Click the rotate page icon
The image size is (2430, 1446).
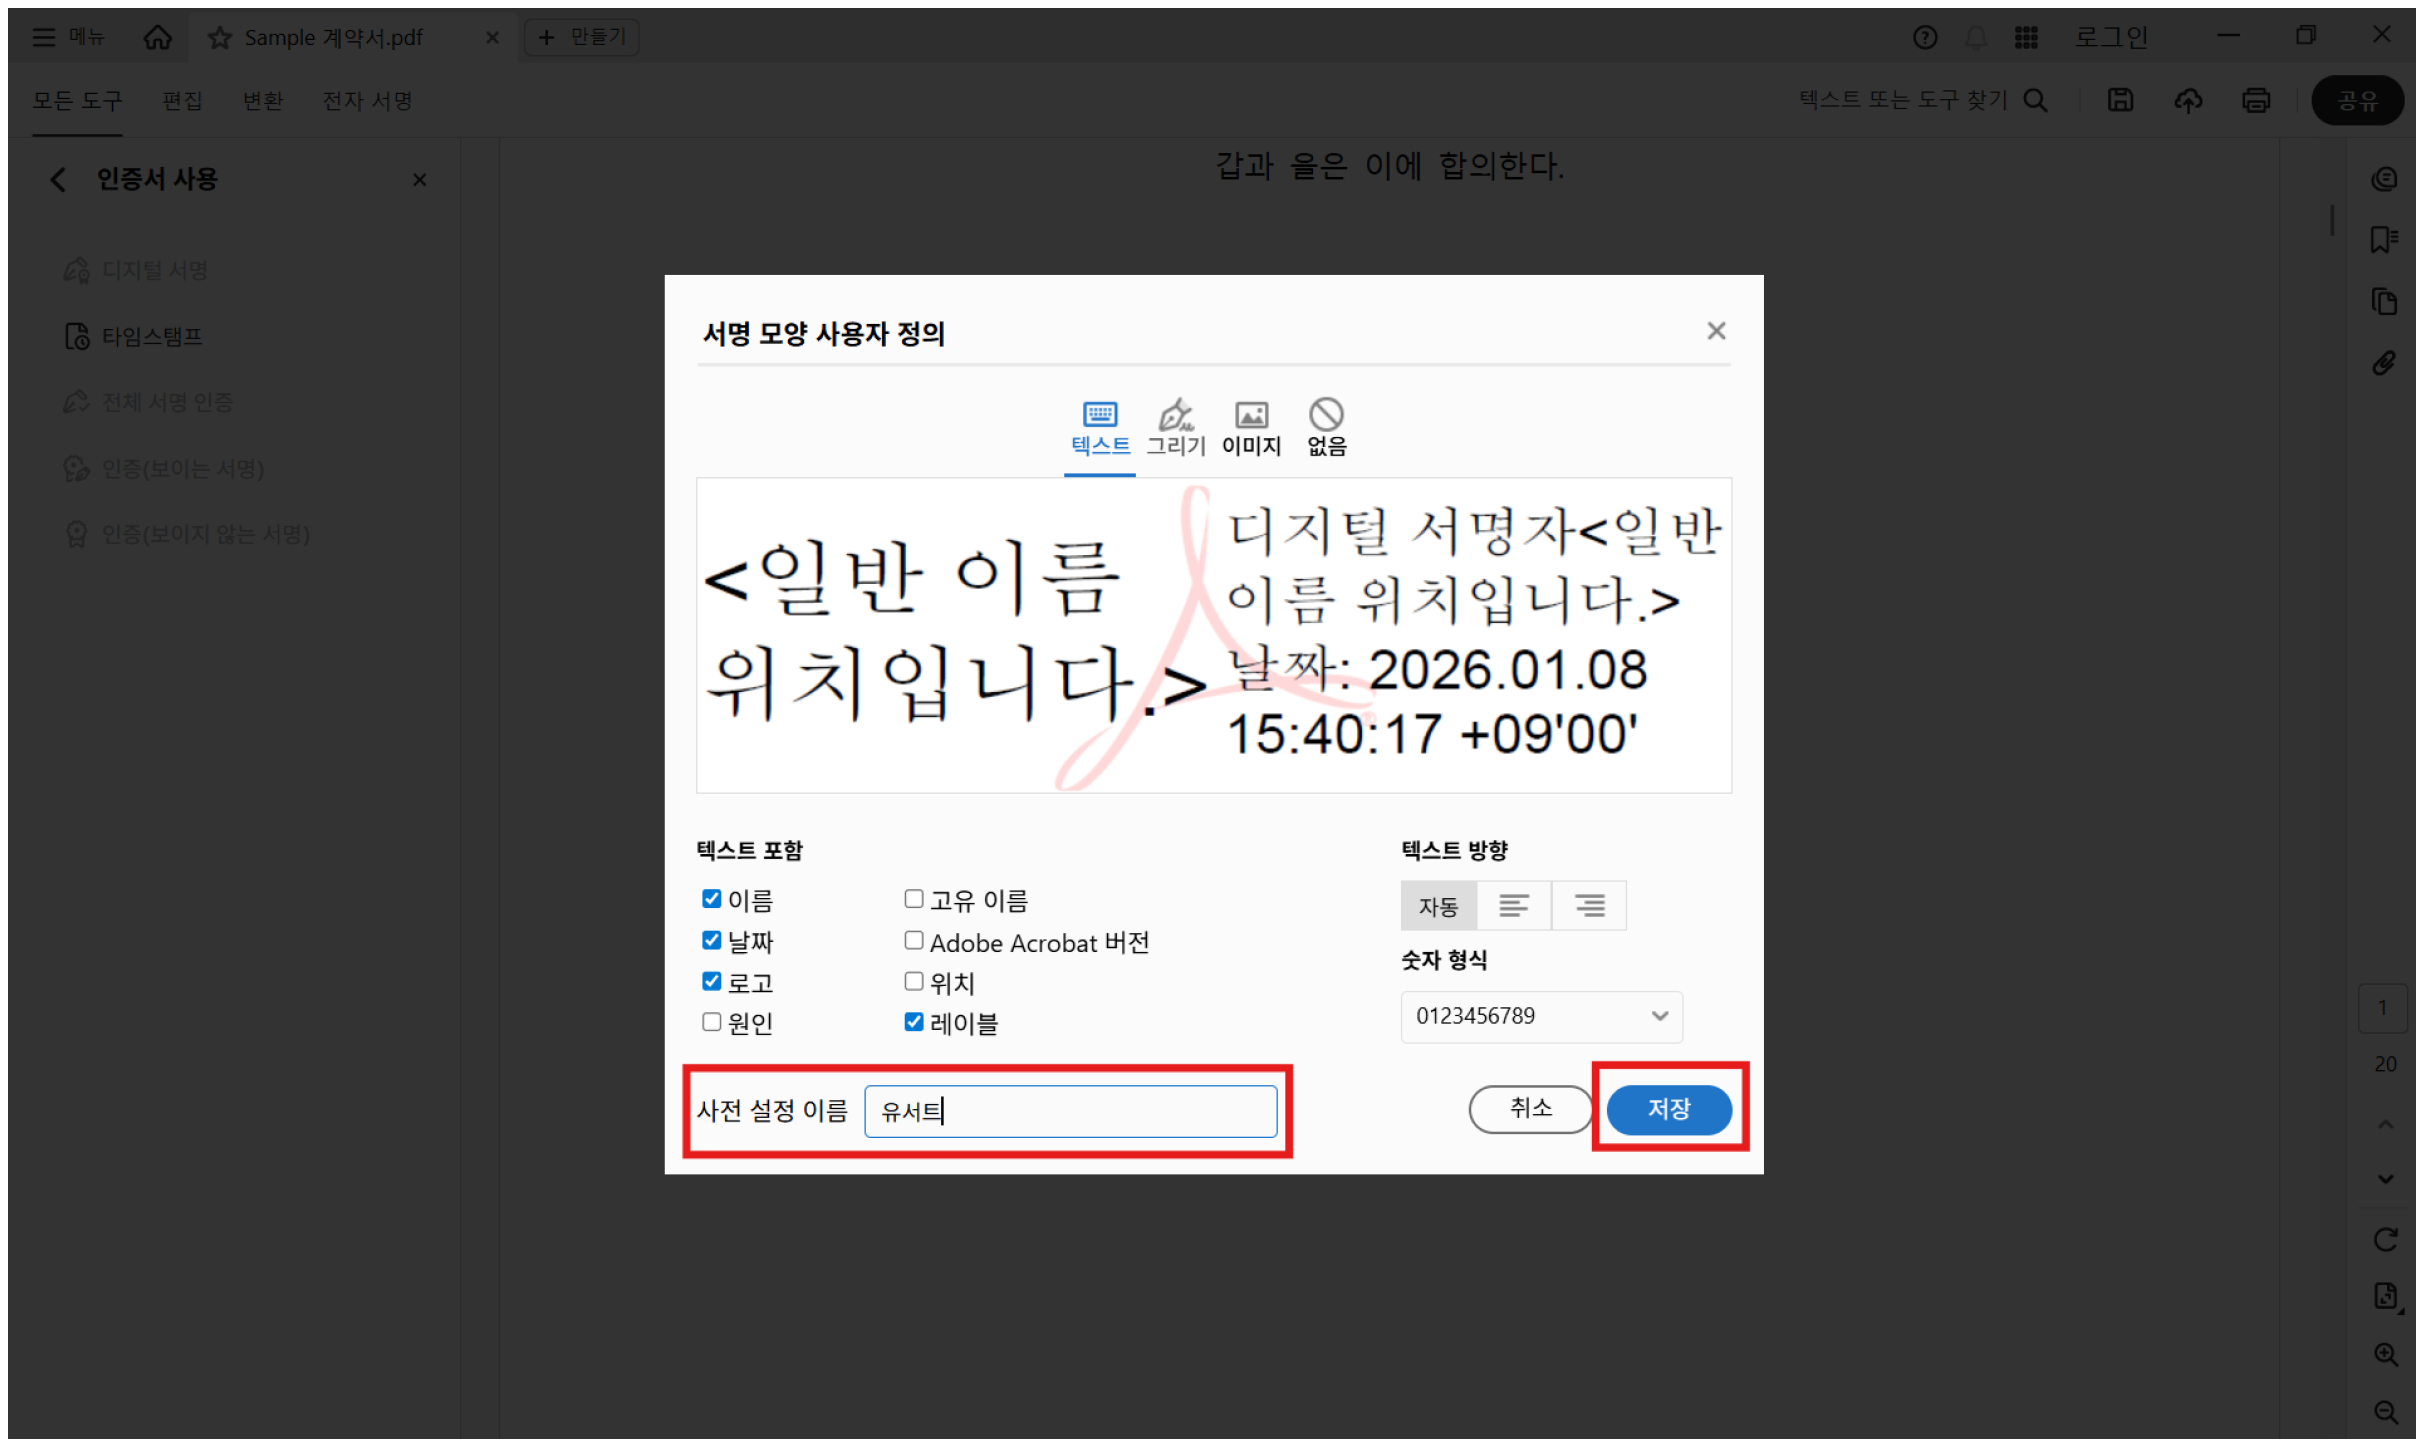pos(2386,1240)
